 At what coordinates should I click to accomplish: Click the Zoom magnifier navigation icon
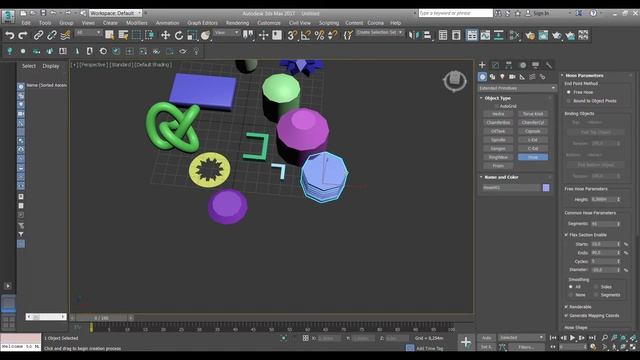click(x=604, y=338)
